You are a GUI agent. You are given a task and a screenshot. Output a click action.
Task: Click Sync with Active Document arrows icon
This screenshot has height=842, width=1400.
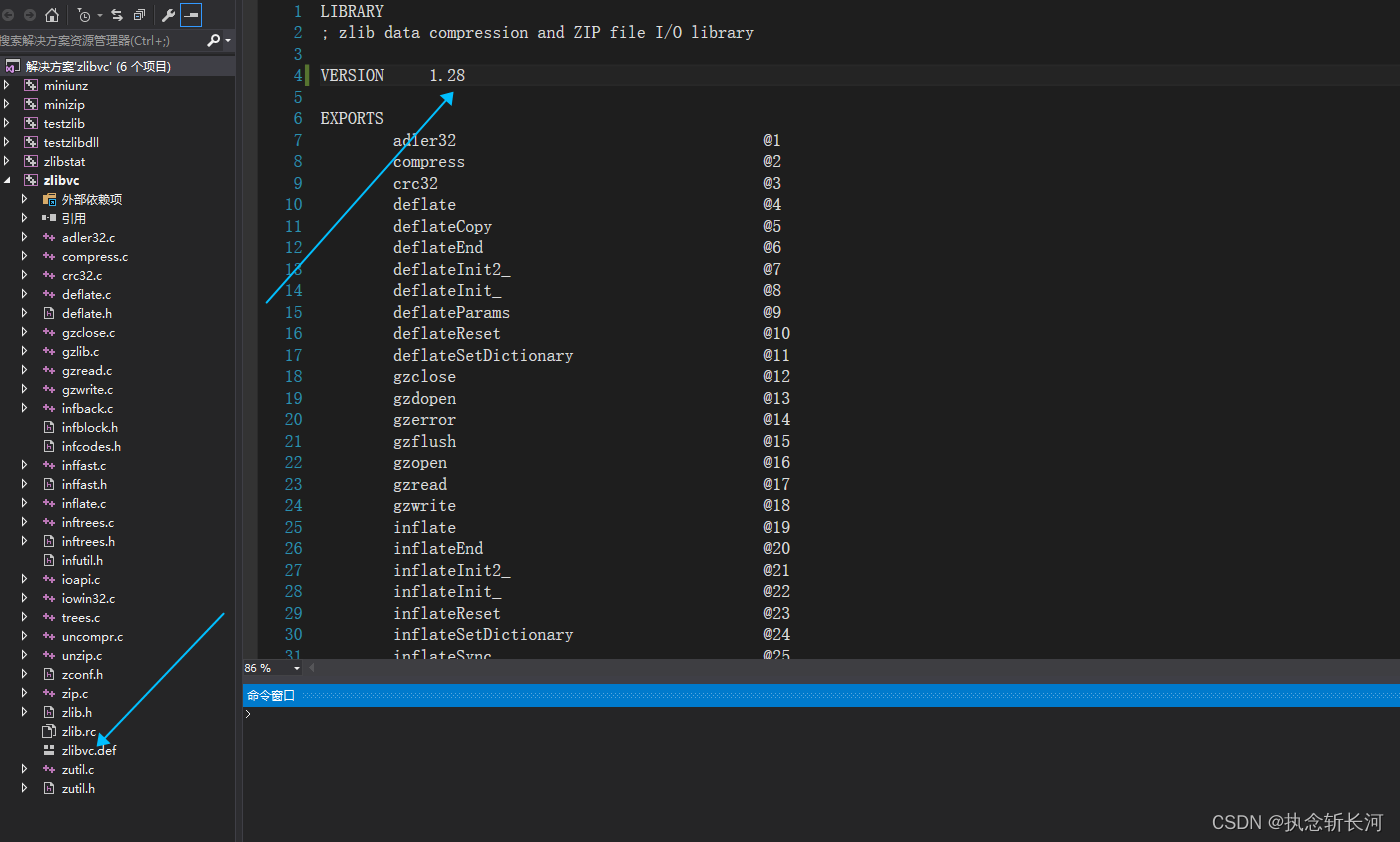pos(117,15)
